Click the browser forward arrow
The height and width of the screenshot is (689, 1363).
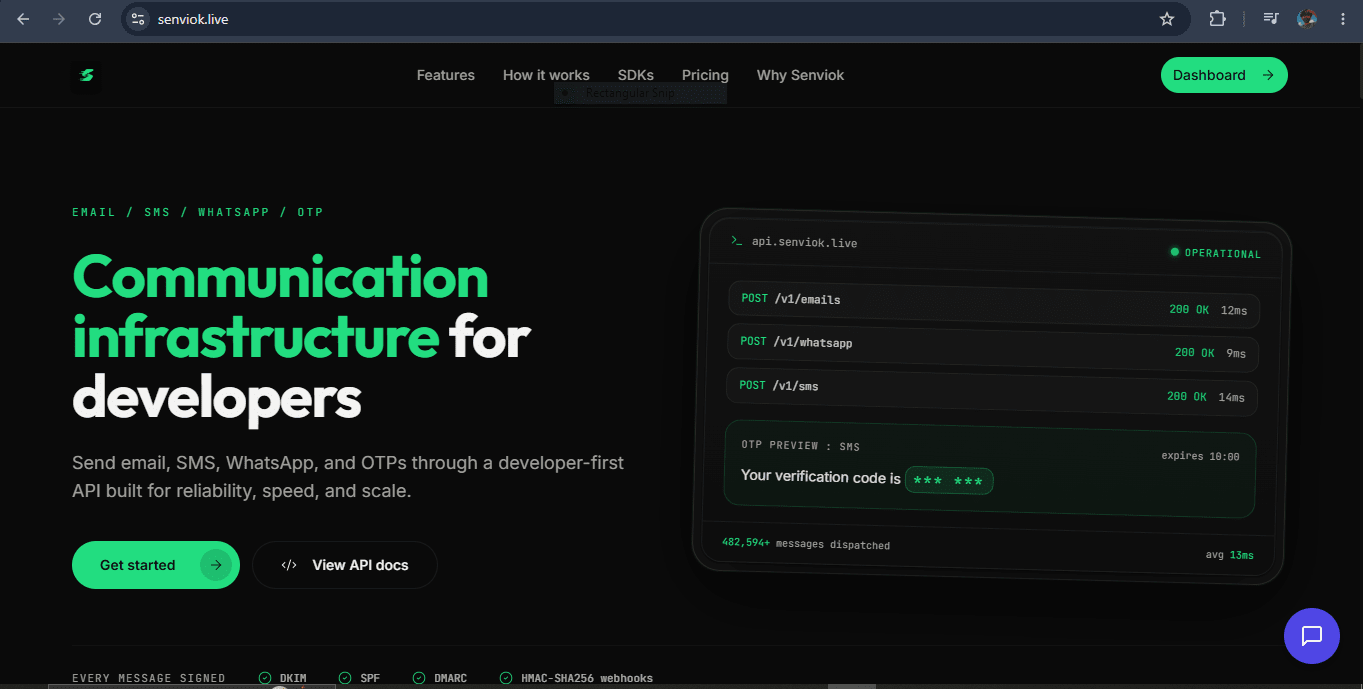click(59, 19)
